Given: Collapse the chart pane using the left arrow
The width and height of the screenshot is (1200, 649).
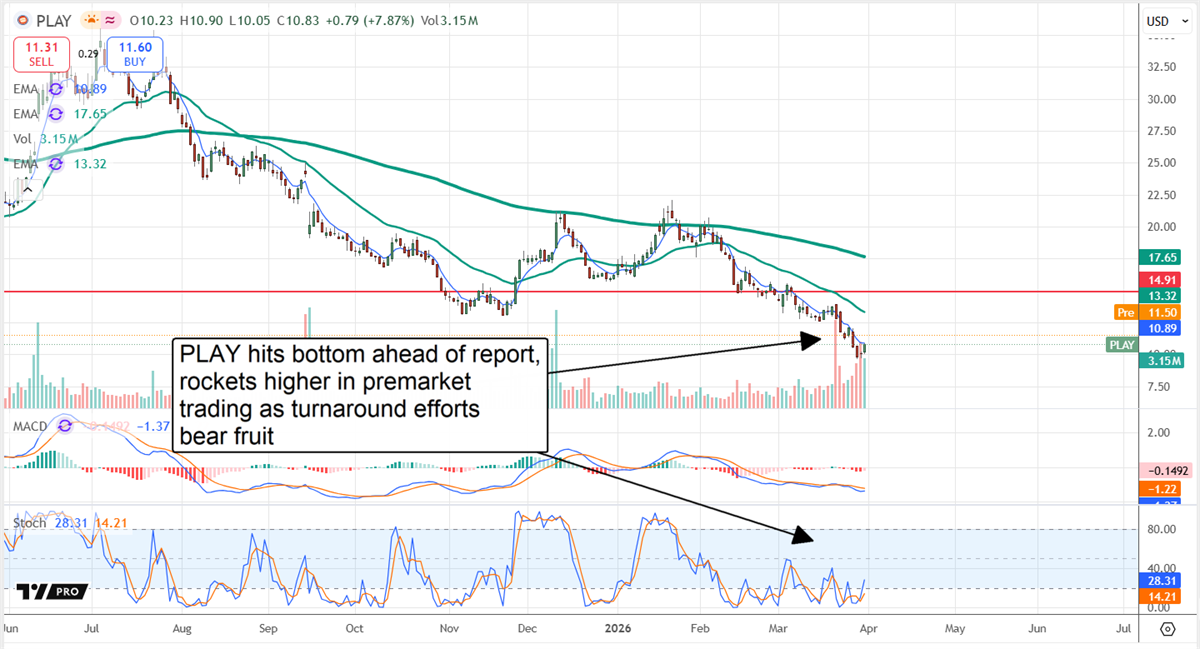Looking at the screenshot, I should (x=27, y=189).
